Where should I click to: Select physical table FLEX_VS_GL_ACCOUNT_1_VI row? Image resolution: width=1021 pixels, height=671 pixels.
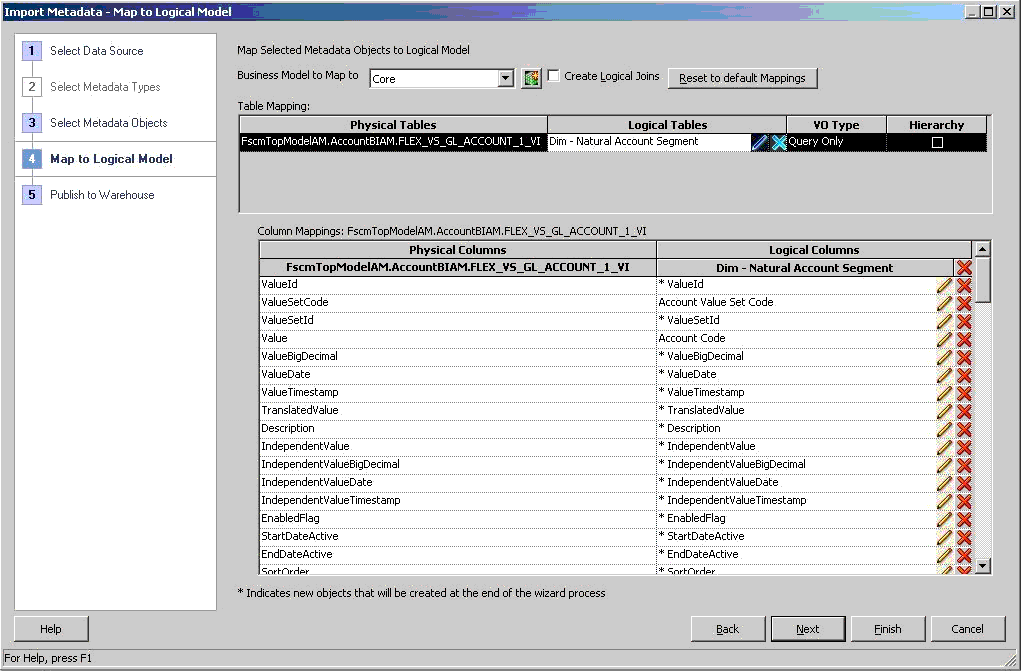point(393,142)
